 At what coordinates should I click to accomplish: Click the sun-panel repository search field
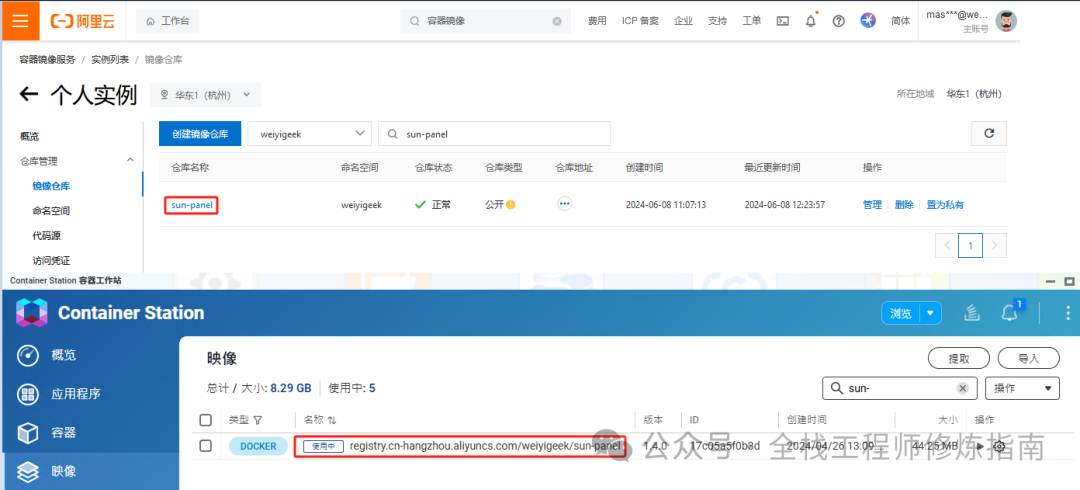494,134
